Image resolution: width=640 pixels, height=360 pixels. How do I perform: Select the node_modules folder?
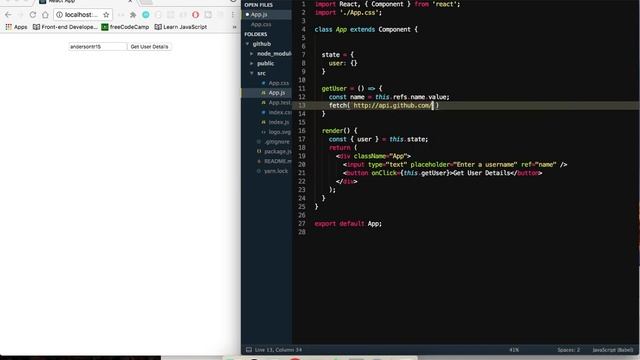[274, 53]
